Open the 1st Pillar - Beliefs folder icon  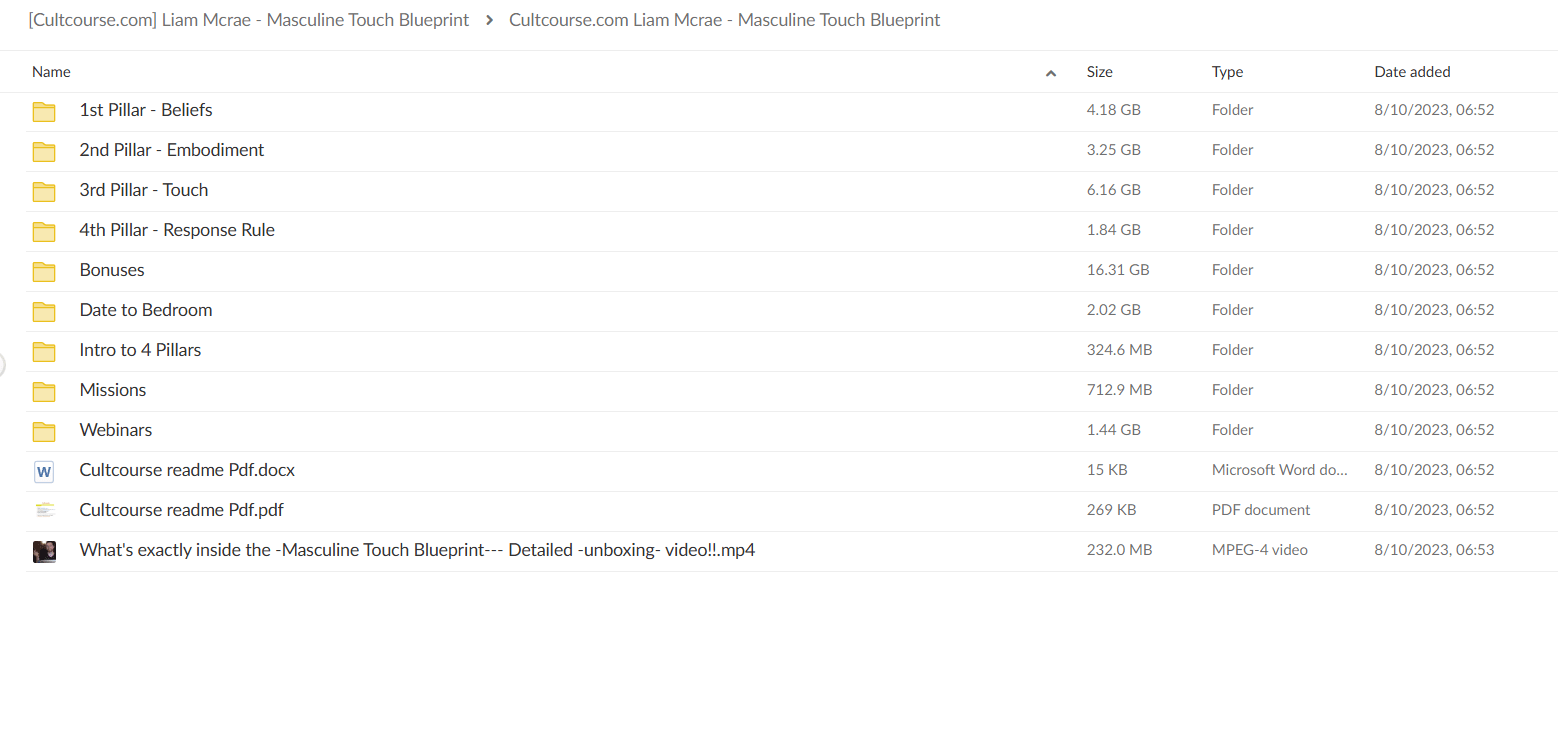(x=44, y=111)
